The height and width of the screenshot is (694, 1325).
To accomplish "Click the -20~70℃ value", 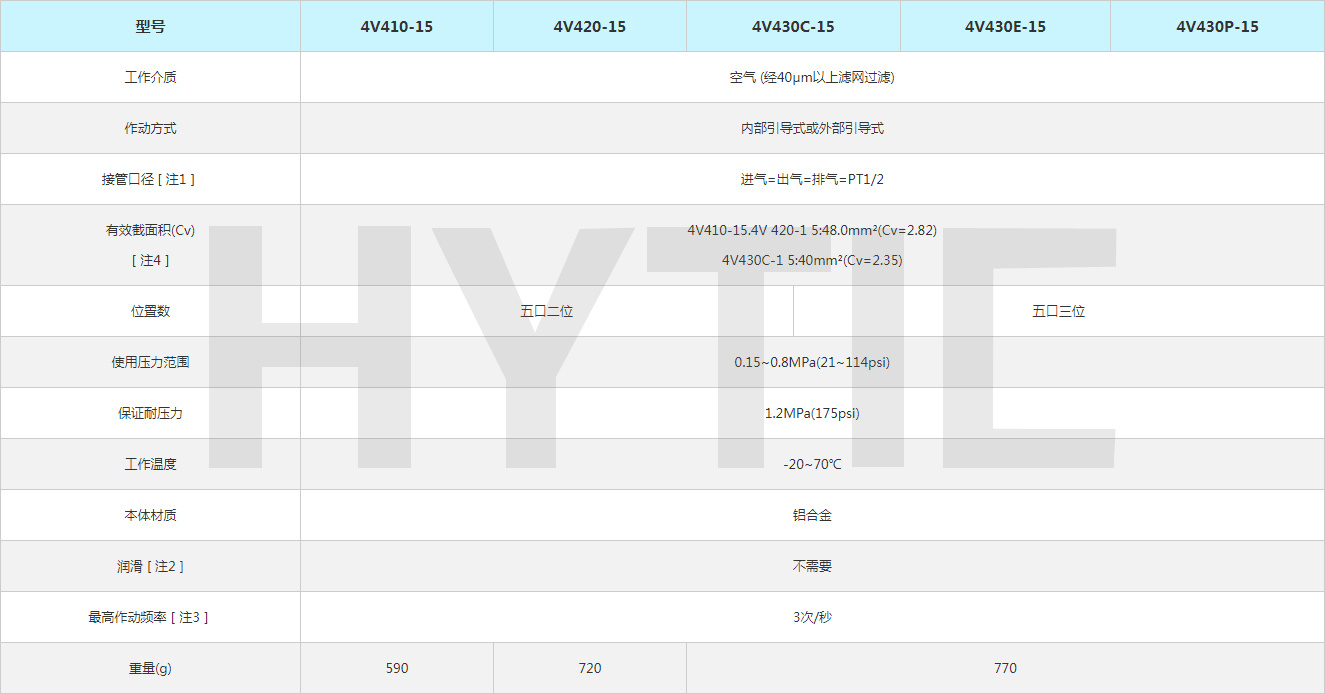I will click(x=812, y=464).
